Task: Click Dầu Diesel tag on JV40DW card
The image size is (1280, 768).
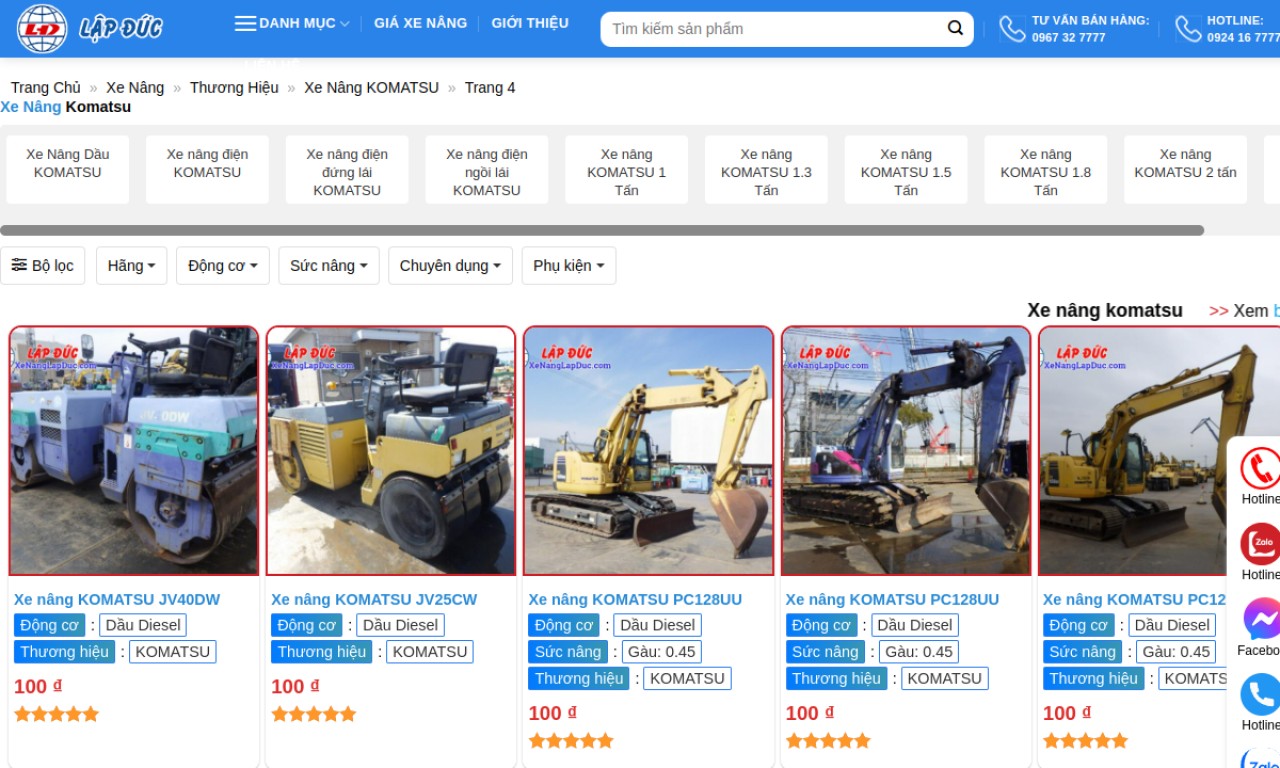Action: coord(143,625)
